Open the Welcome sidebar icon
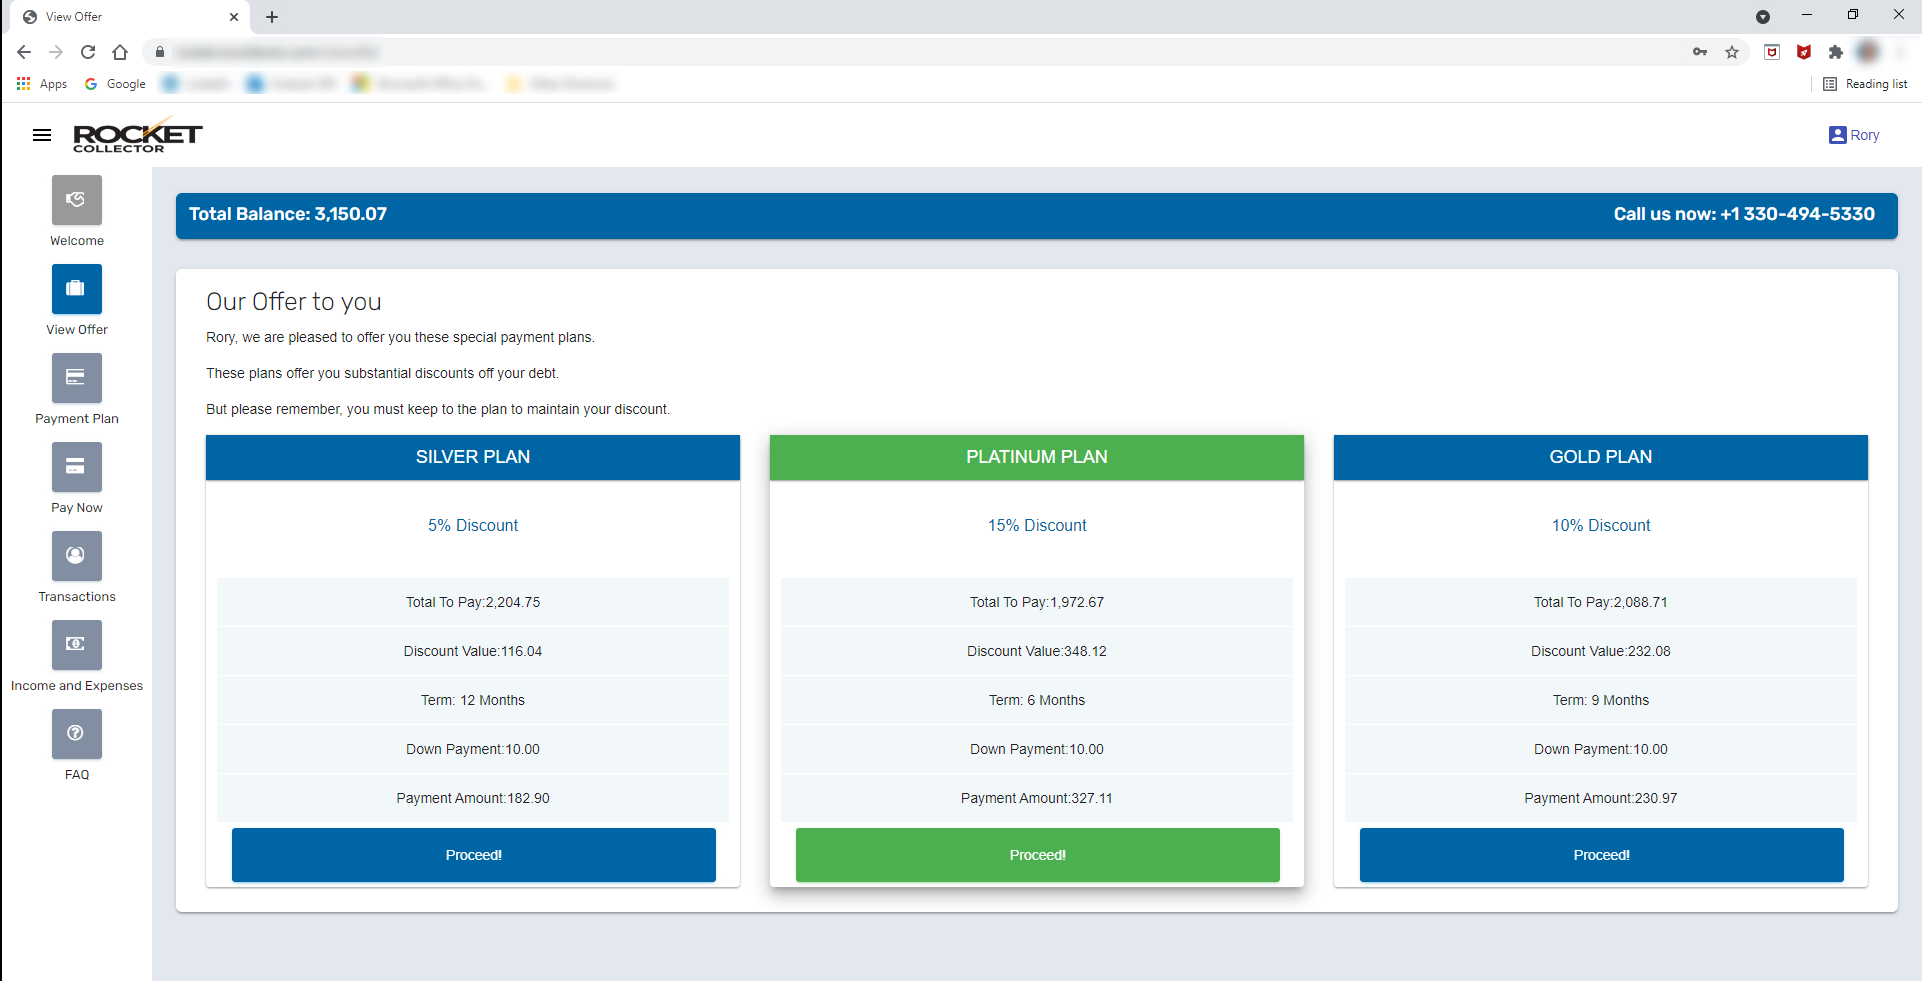The width and height of the screenshot is (1922, 981). coord(76,200)
